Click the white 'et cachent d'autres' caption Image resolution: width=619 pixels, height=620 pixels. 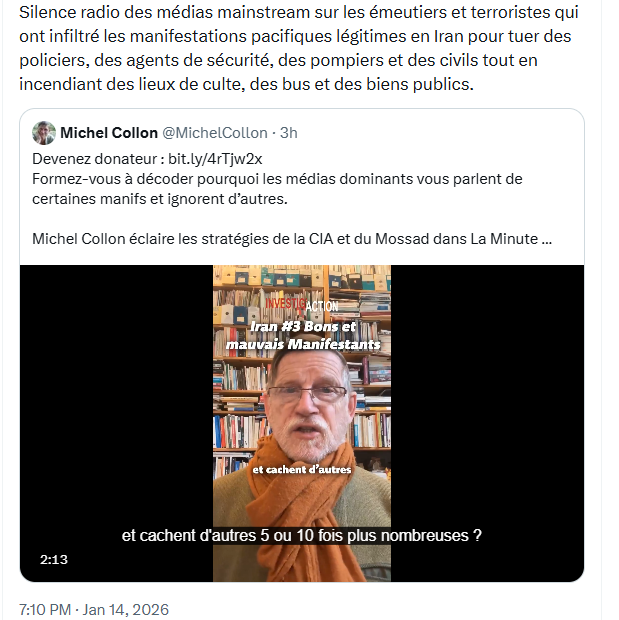302,469
